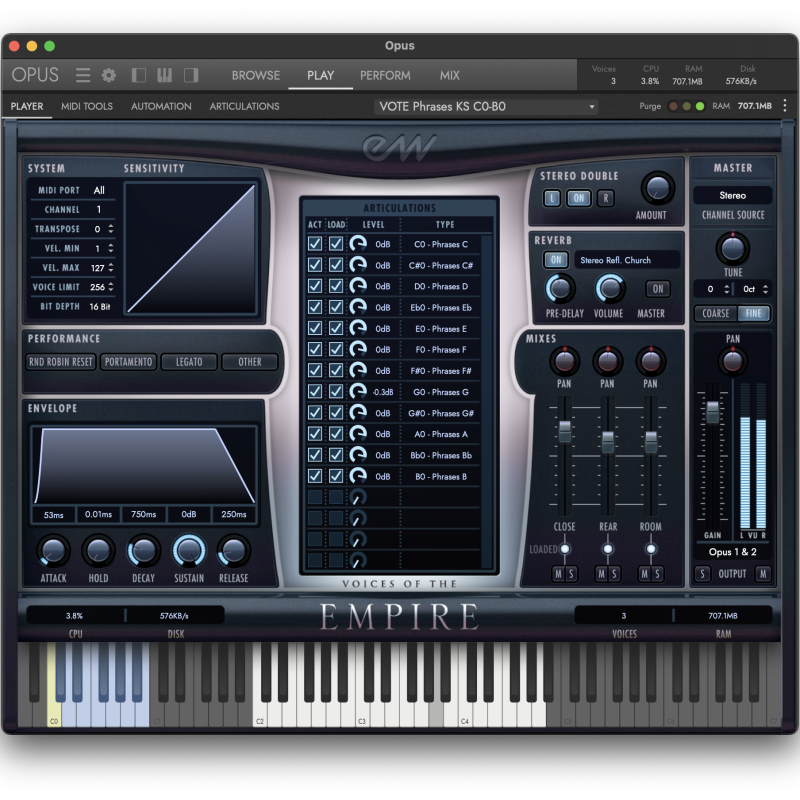800x800 pixels.
Task: Click the Voice Limit stepper arrows
Action: tap(111, 287)
